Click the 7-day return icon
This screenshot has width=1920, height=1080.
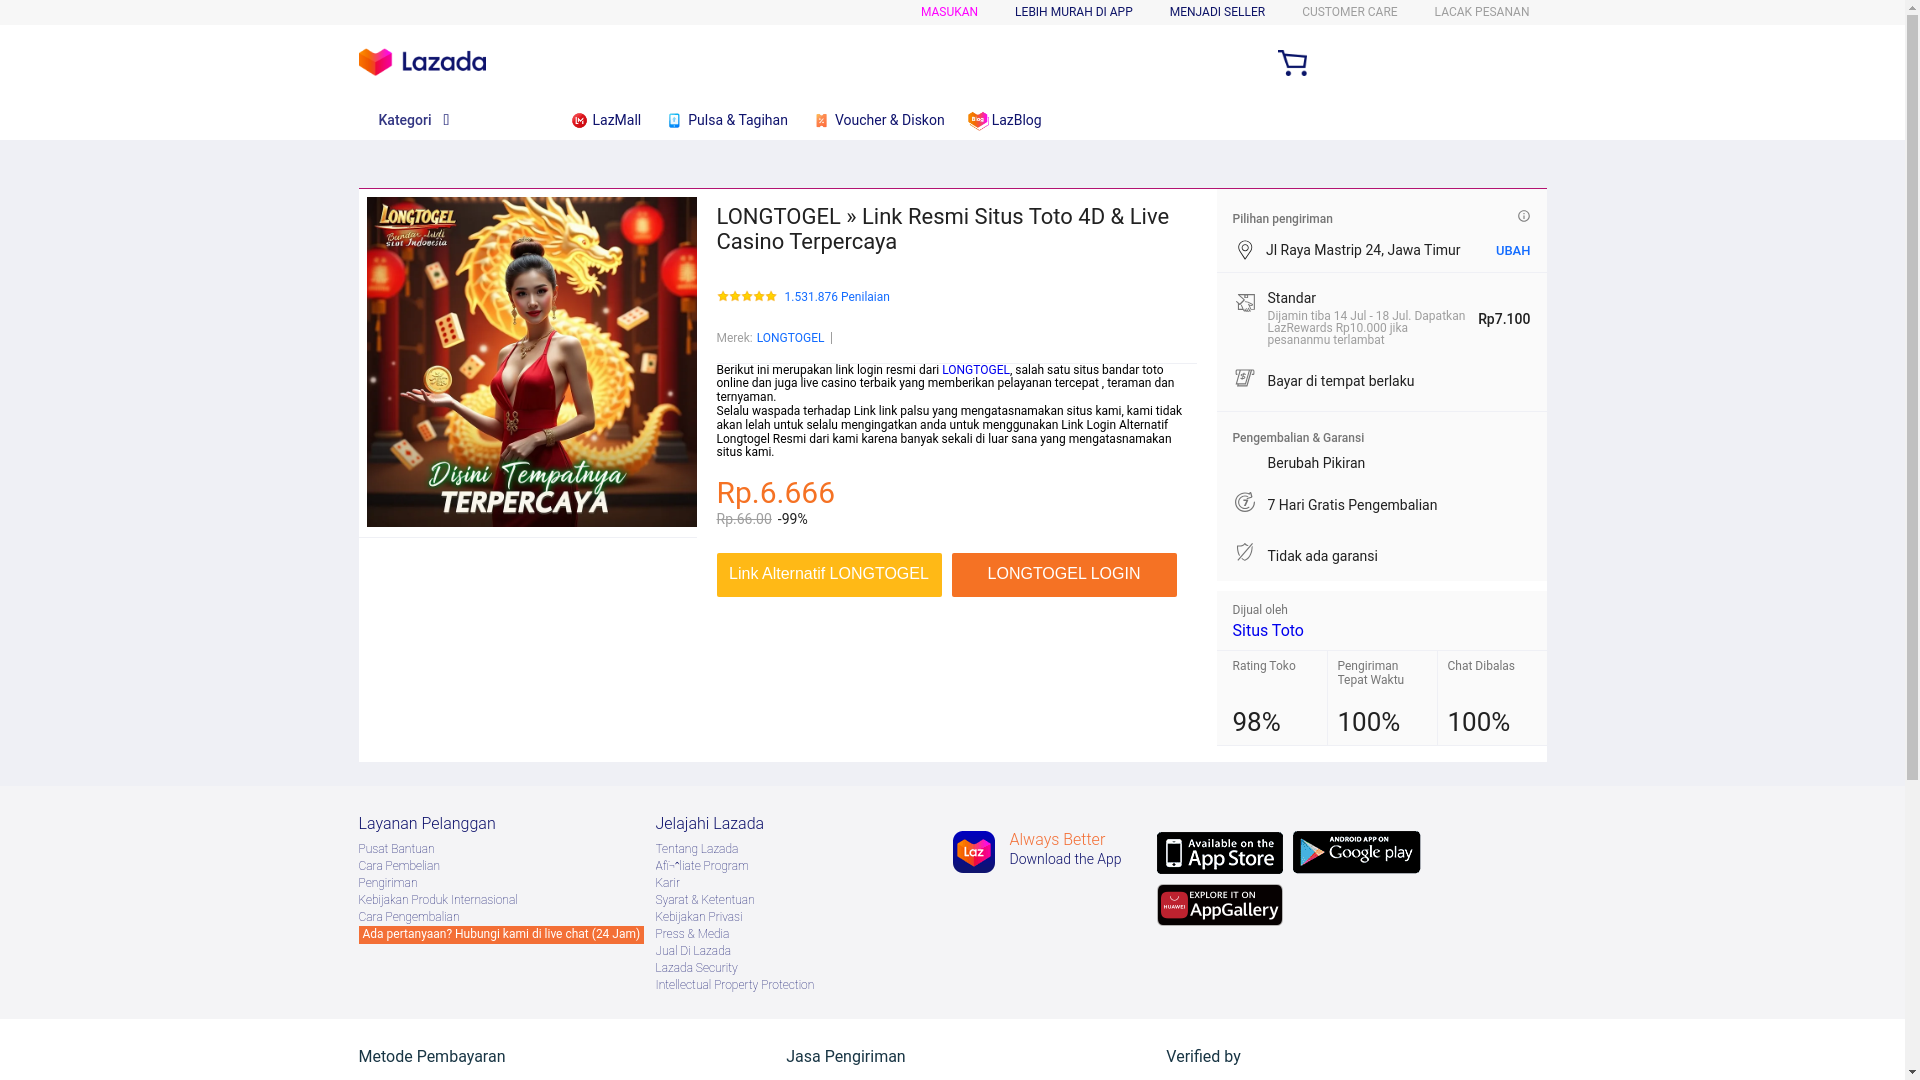(x=1245, y=502)
